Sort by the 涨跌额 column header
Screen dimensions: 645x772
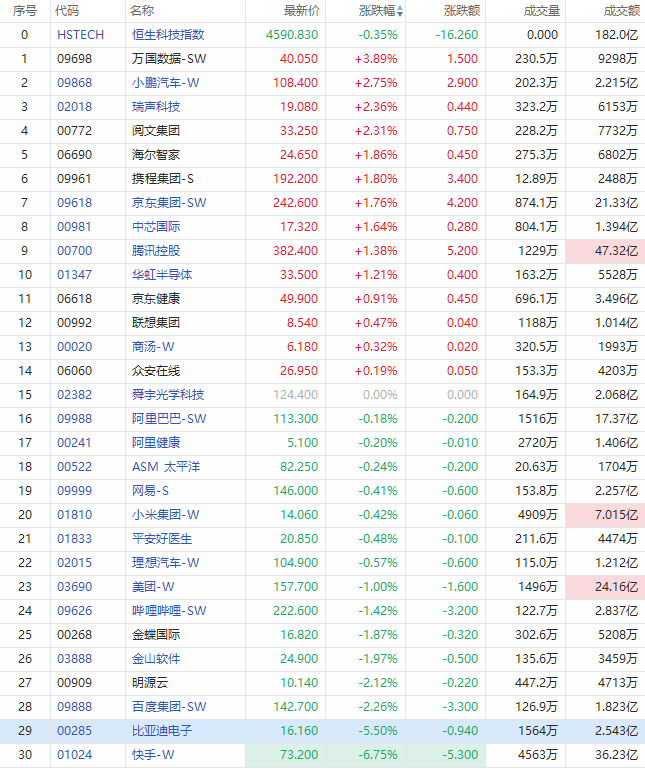[462, 11]
